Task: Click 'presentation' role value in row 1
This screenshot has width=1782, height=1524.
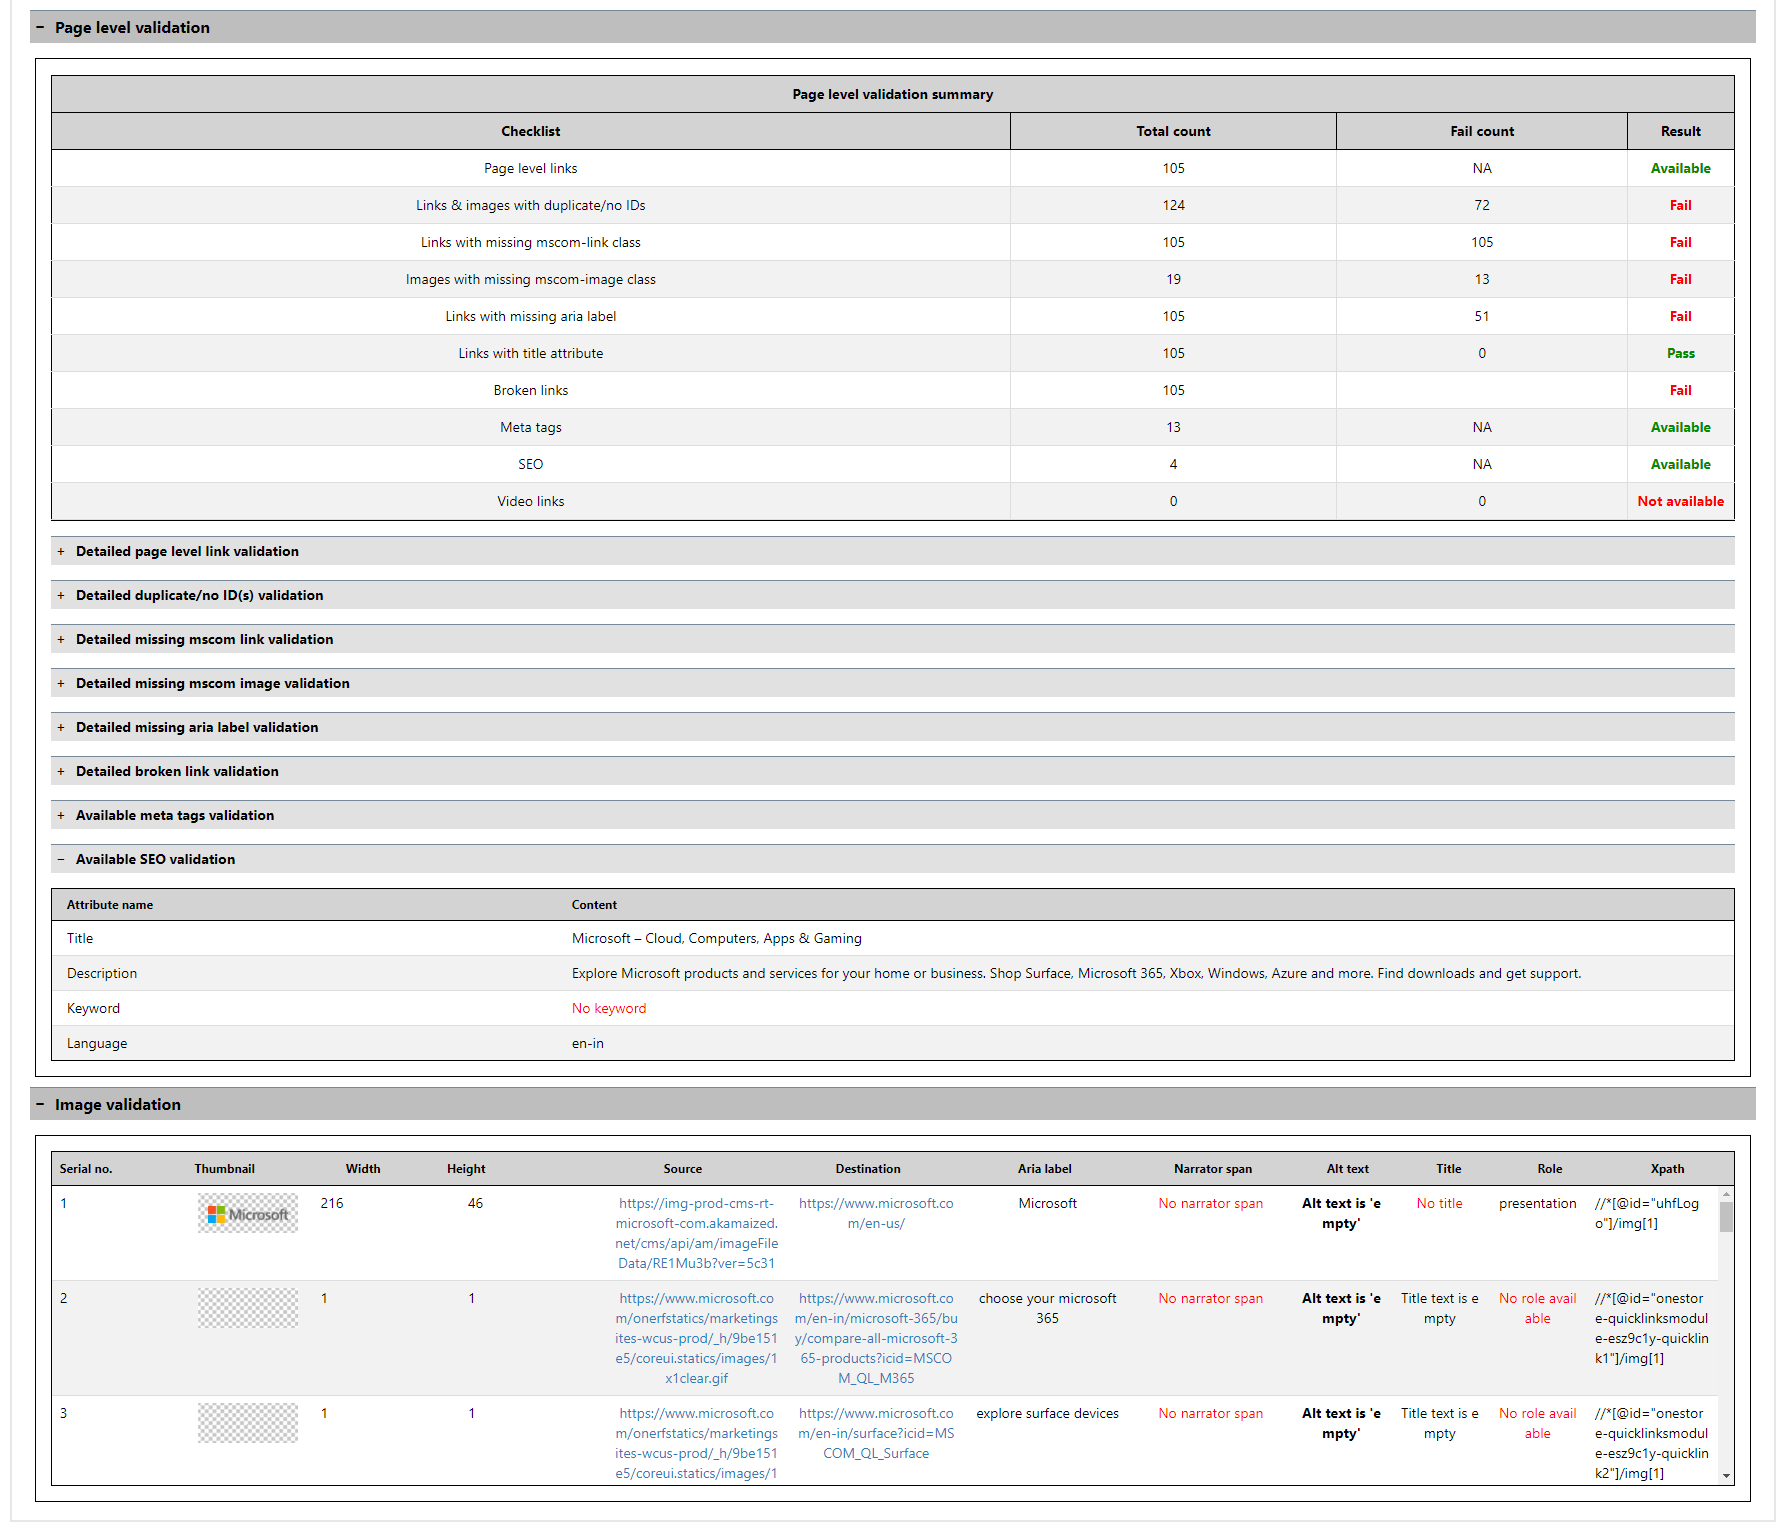Action: (1538, 1203)
